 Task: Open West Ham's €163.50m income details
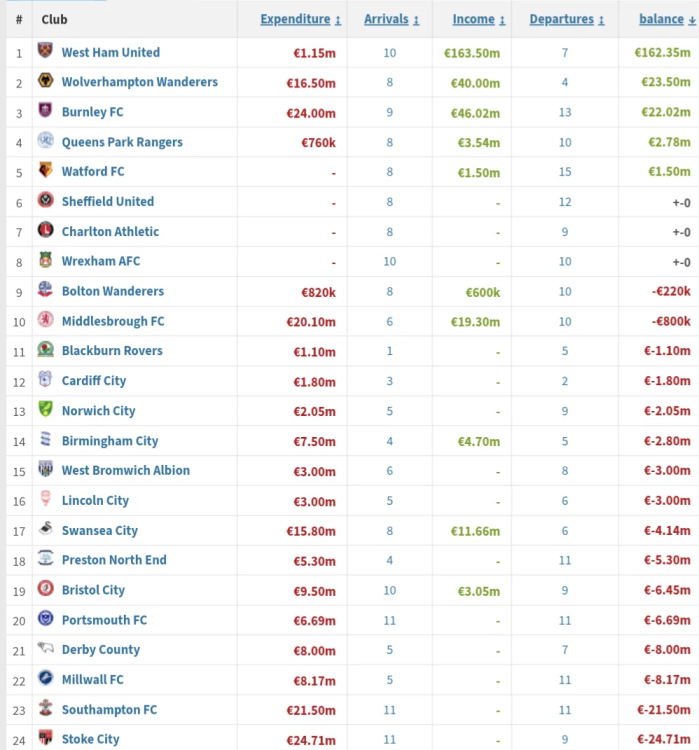[x=472, y=53]
